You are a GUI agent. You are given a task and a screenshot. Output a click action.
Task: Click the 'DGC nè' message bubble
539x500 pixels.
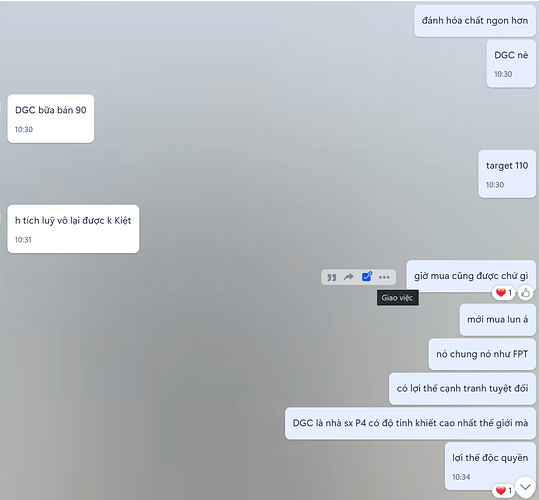[511, 63]
